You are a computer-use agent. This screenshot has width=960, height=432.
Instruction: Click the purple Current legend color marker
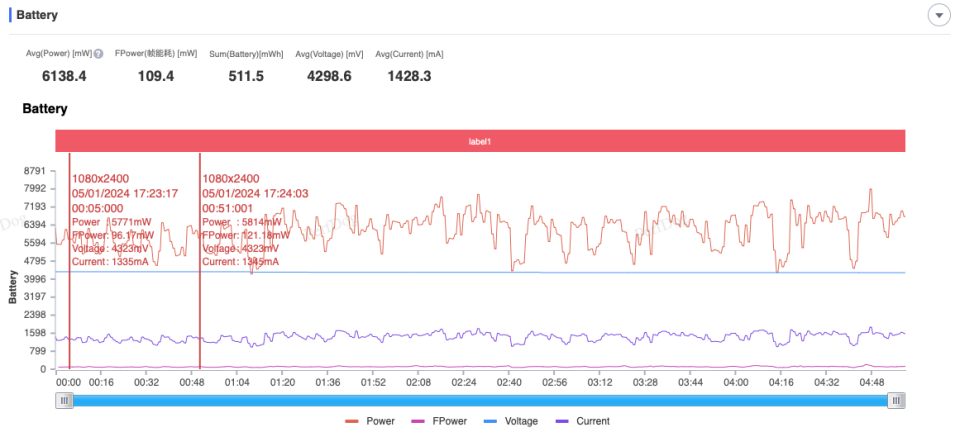point(561,422)
